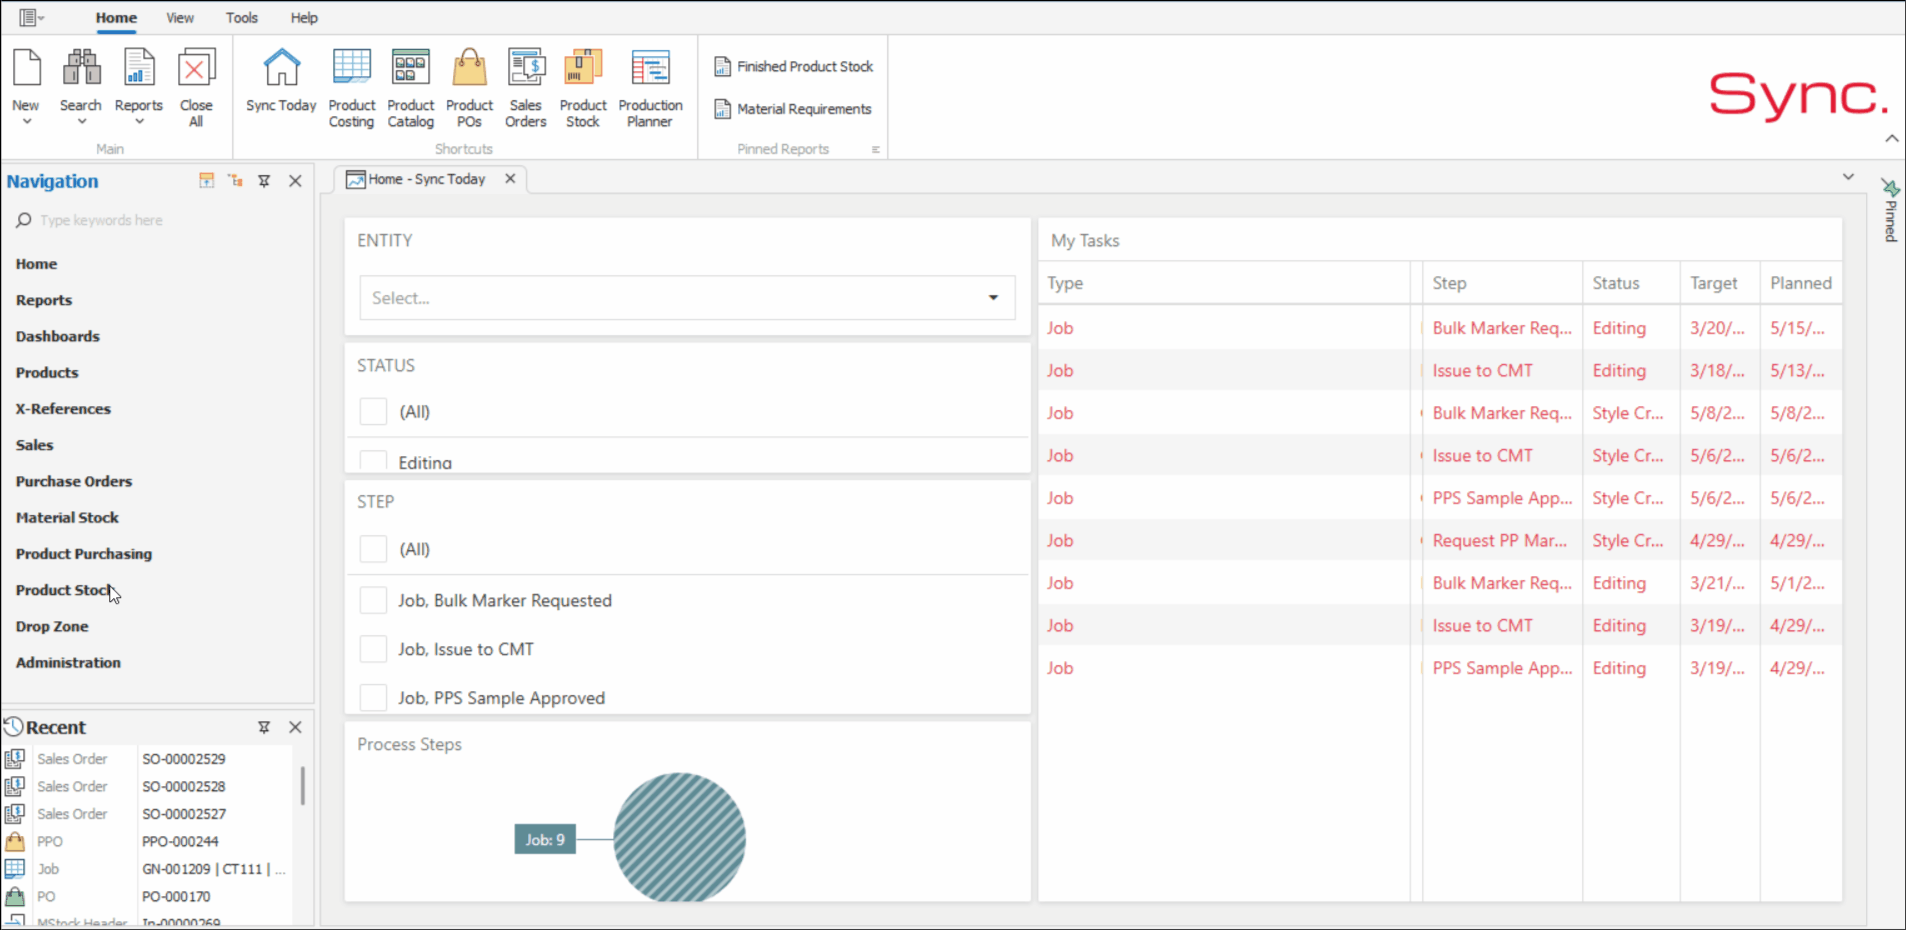The height and width of the screenshot is (930, 1906).
Task: Open Drop Zone in Navigation
Action: click(52, 626)
